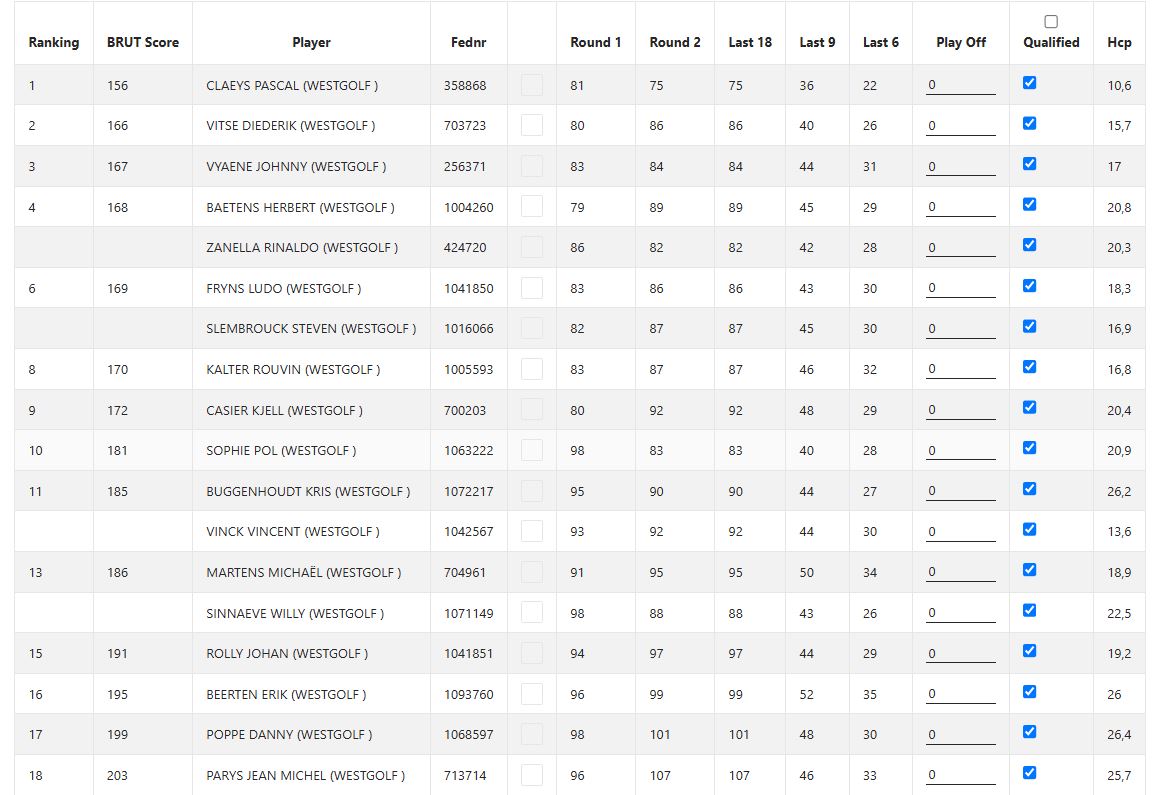
Task: Click the Hcp column header
Action: tap(1119, 42)
